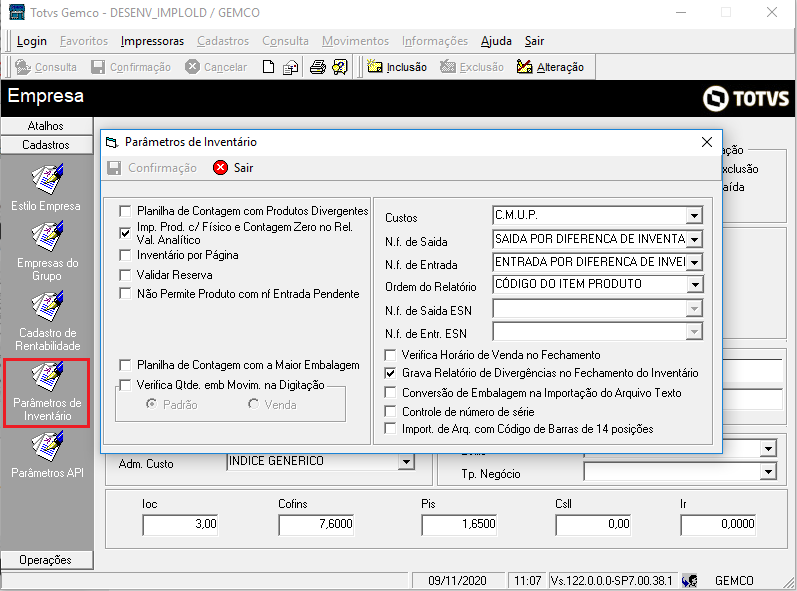Click the Cadastros sidebar button

click(x=46, y=145)
